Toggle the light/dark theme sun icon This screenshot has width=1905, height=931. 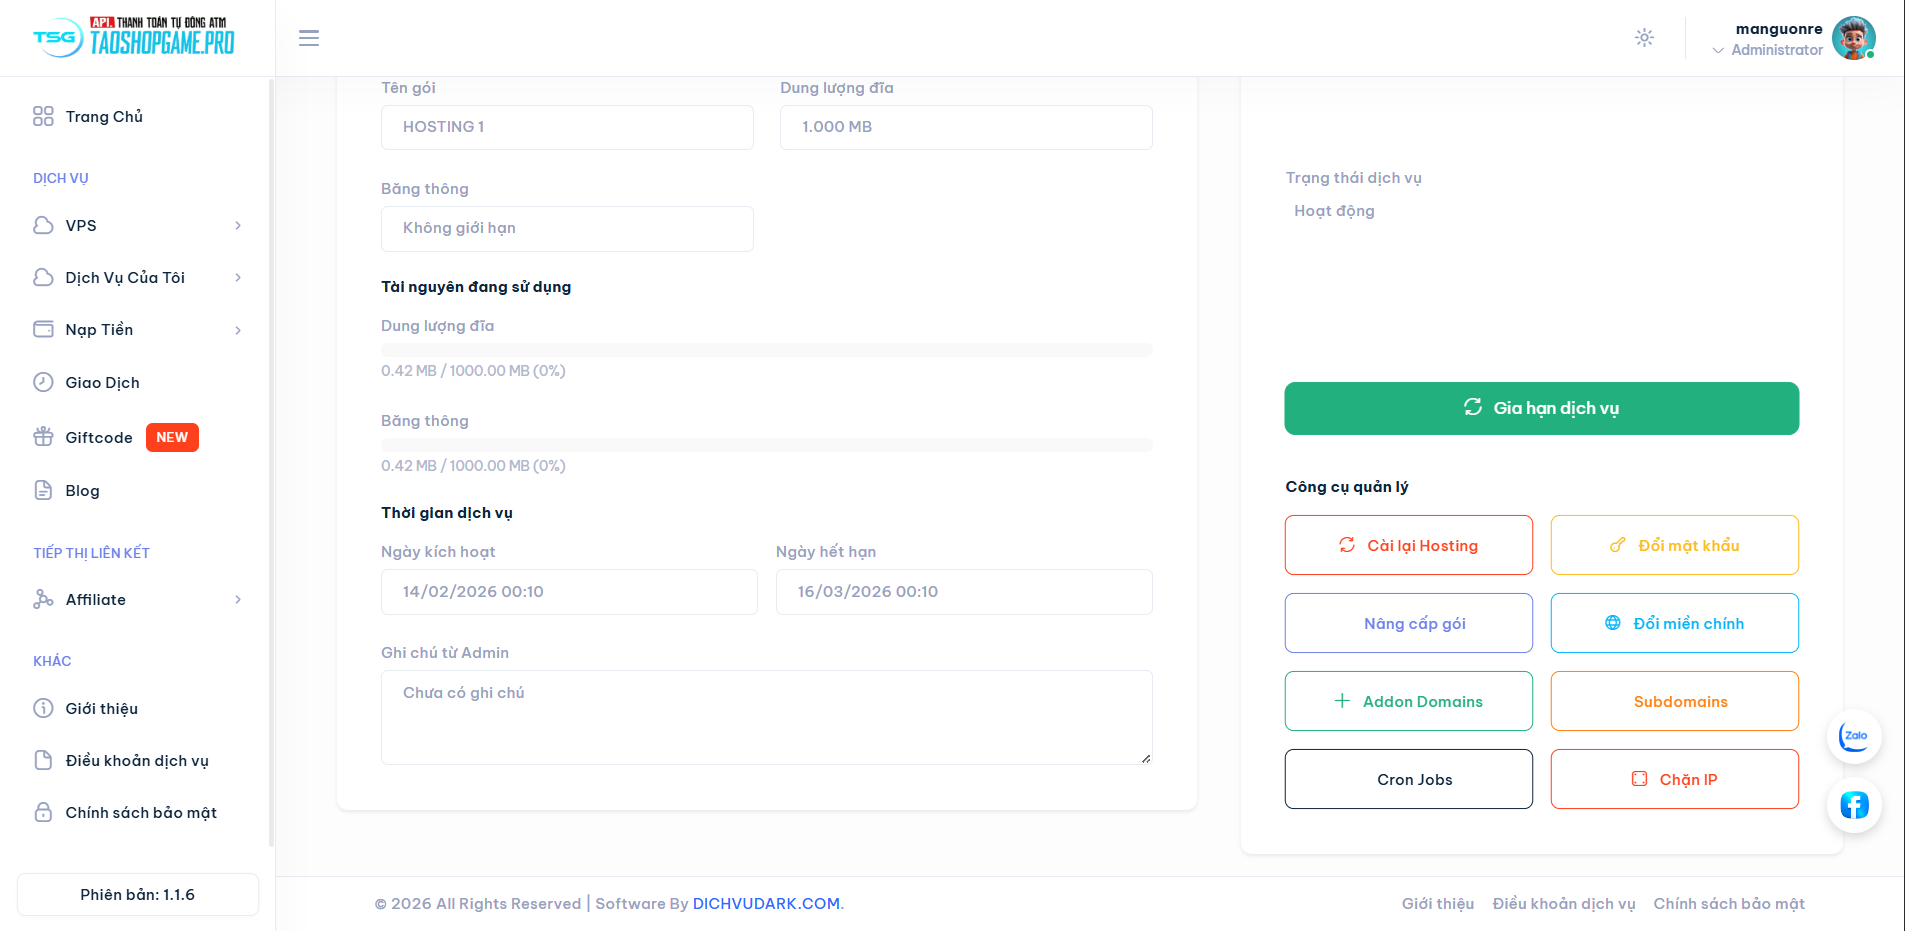point(1644,38)
